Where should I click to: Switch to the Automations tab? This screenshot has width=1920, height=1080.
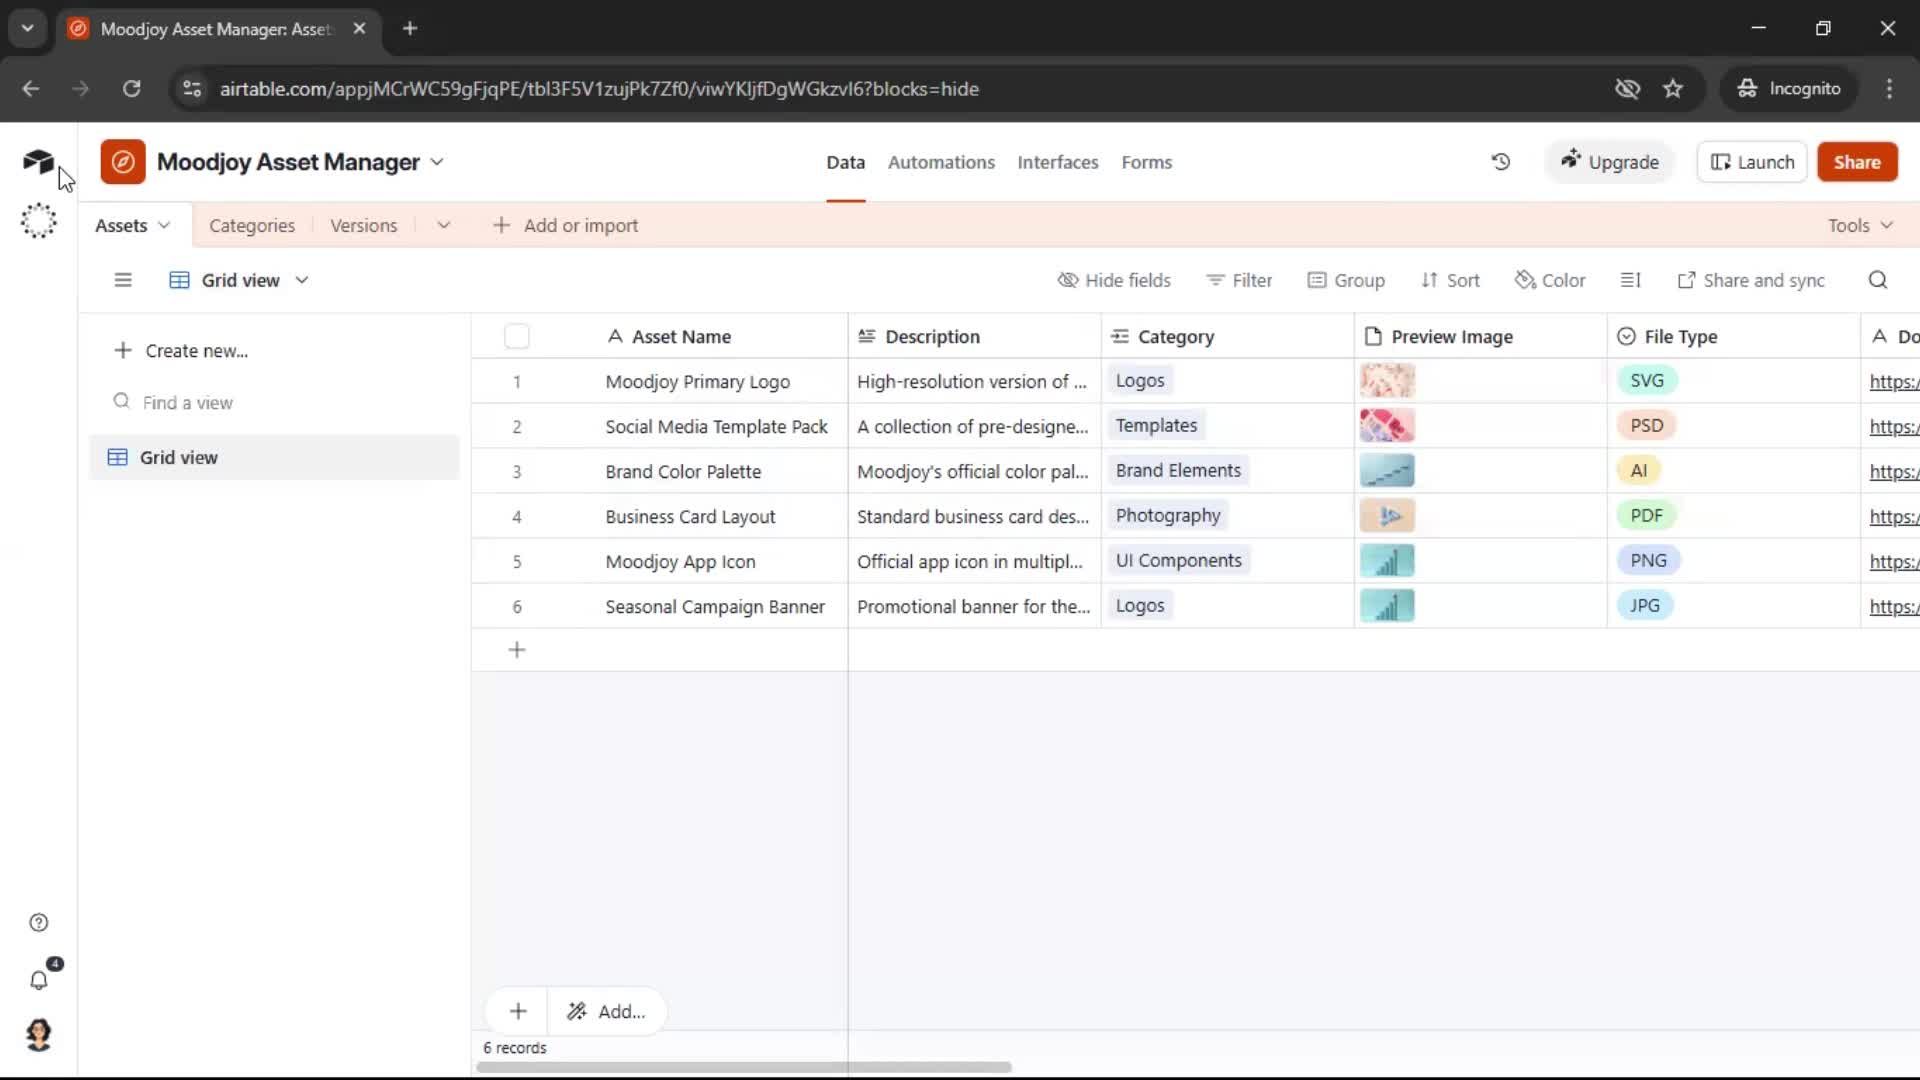click(x=941, y=162)
